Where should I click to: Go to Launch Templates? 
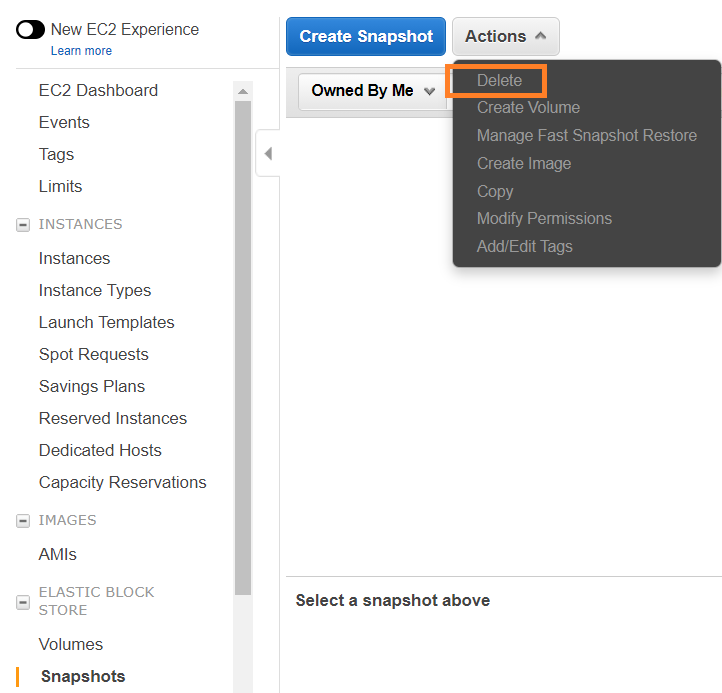pos(106,322)
